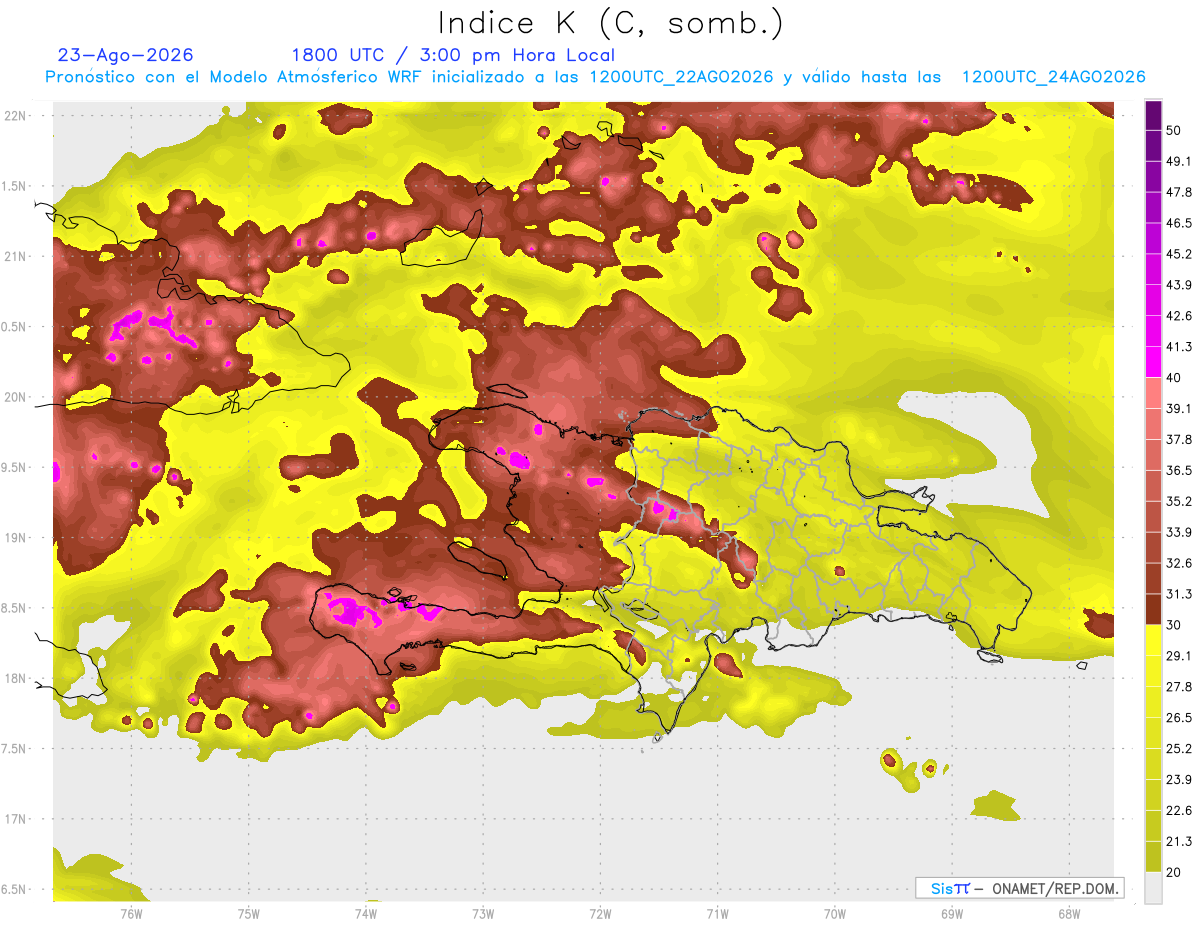Click the title 'Indice K (C, somb.)'

[x=610, y=23]
